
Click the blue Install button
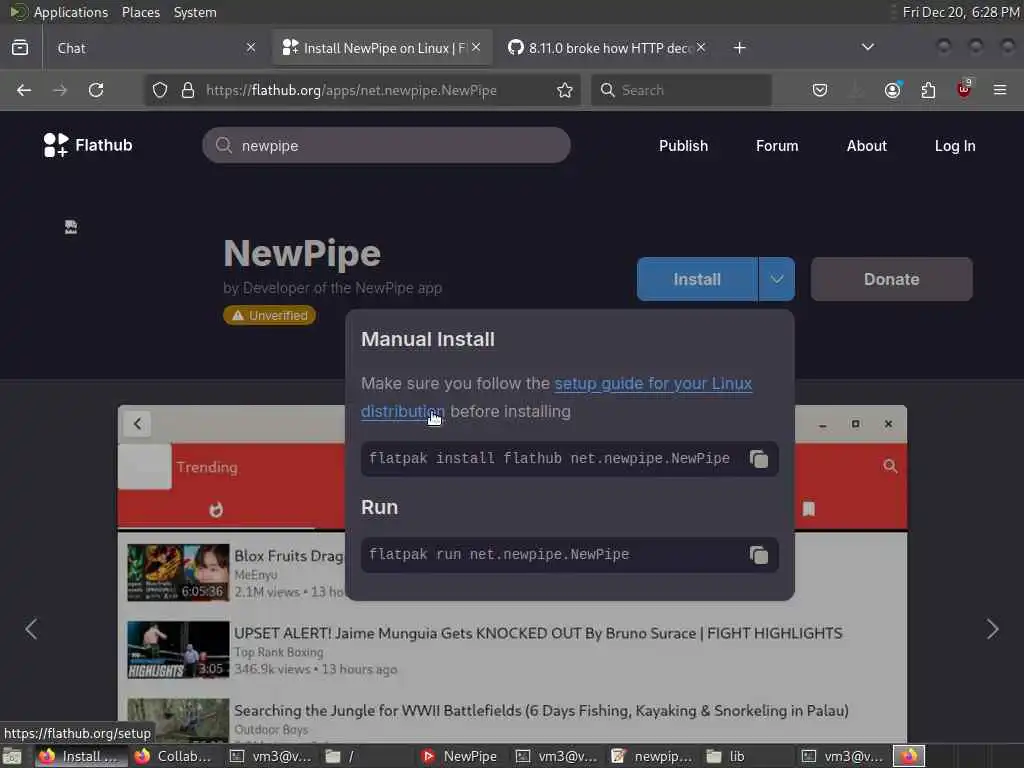697,280
